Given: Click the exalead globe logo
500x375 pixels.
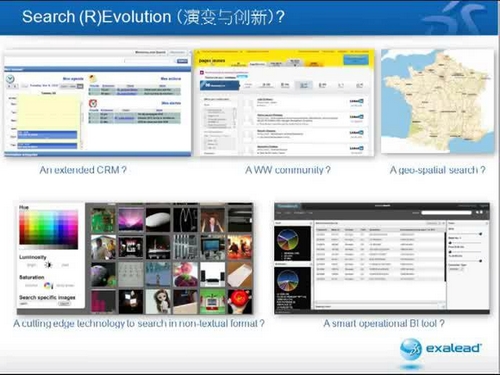Looking at the screenshot, I should [411, 349].
